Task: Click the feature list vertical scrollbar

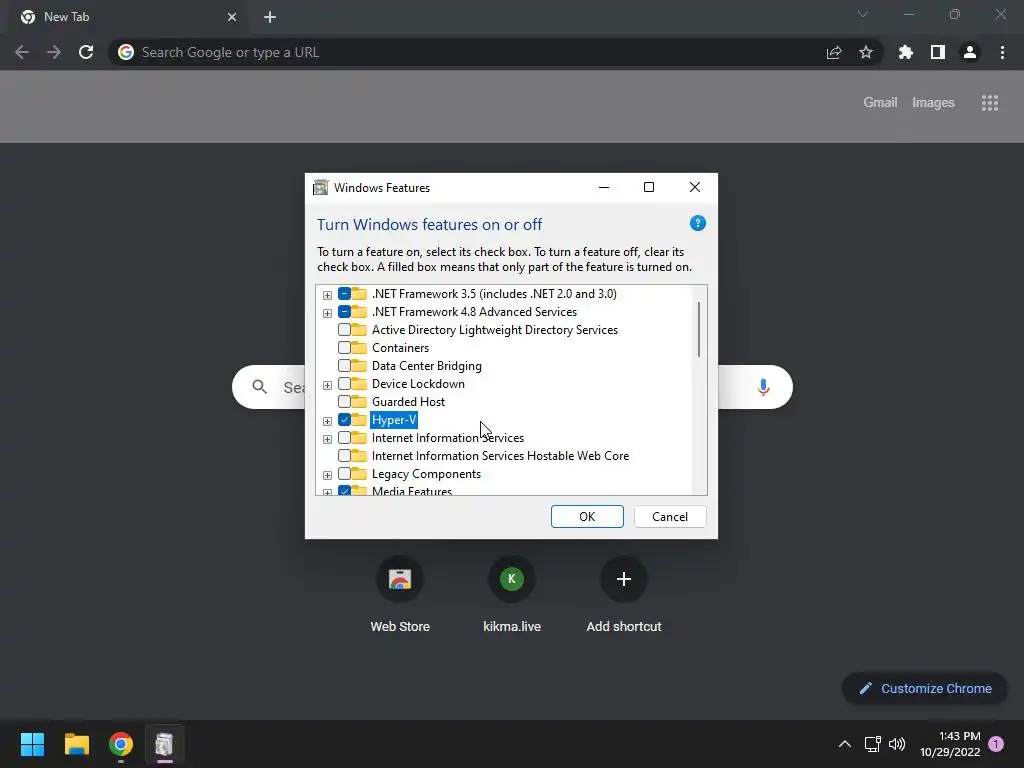Action: click(x=699, y=330)
